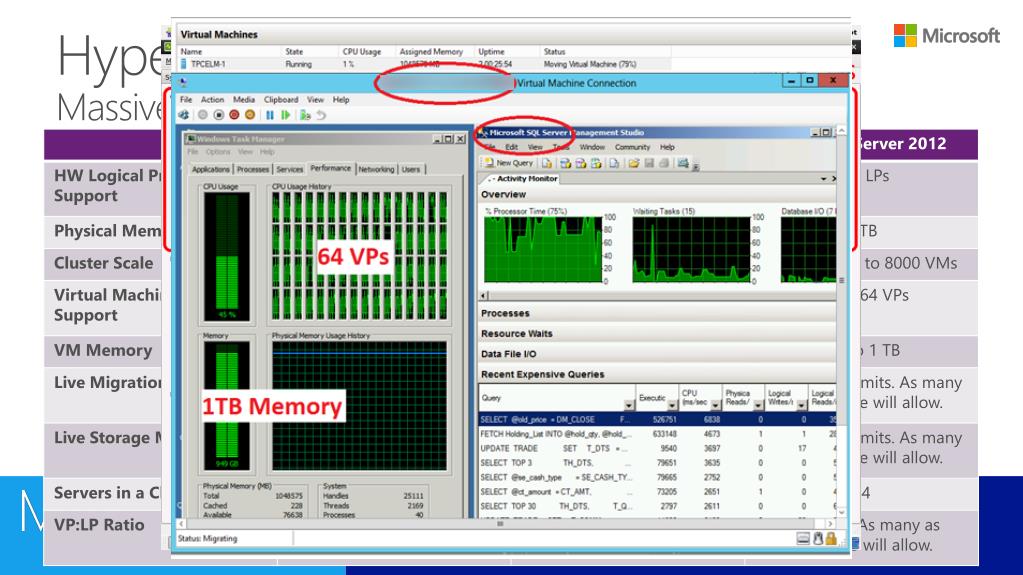Switch to Processes tab in Task Manager
Image resolution: width=1023 pixels, height=575 pixels.
tap(253, 170)
